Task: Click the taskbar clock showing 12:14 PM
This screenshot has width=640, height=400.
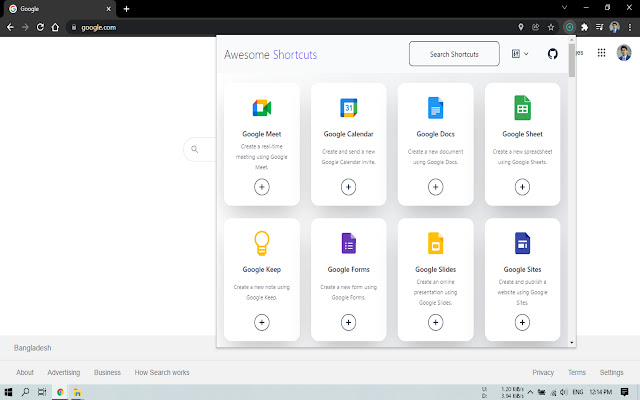Action: [x=600, y=392]
